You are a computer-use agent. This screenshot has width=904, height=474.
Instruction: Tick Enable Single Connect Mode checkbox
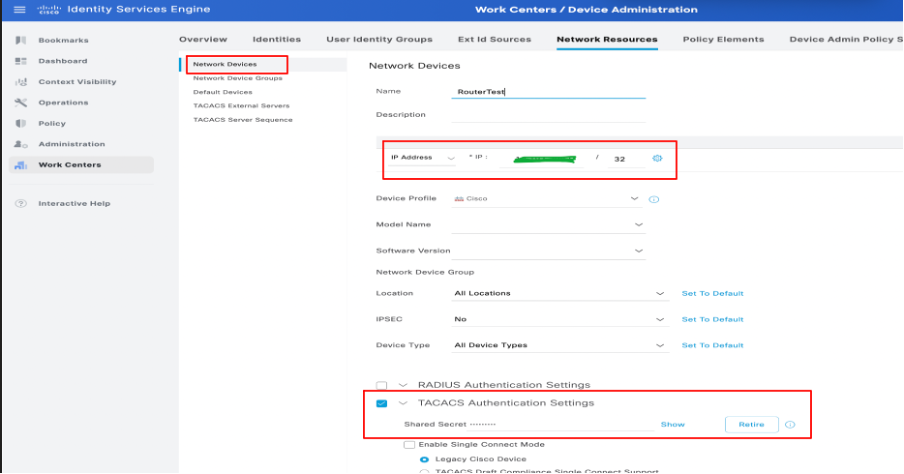click(409, 445)
